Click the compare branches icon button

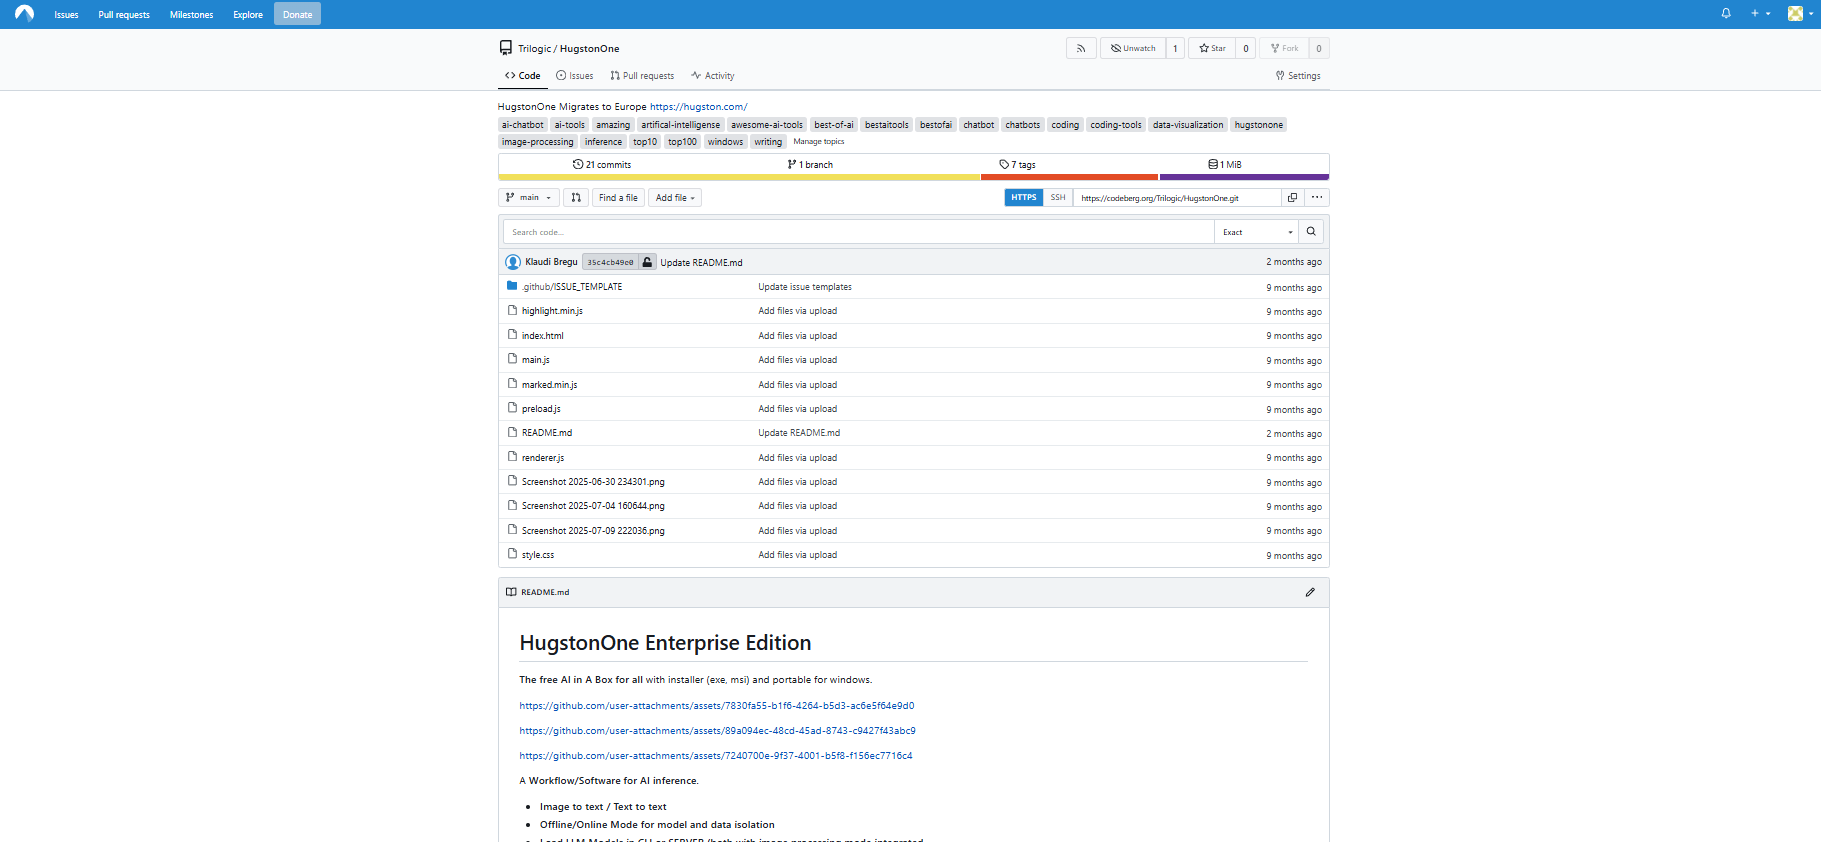pos(576,198)
